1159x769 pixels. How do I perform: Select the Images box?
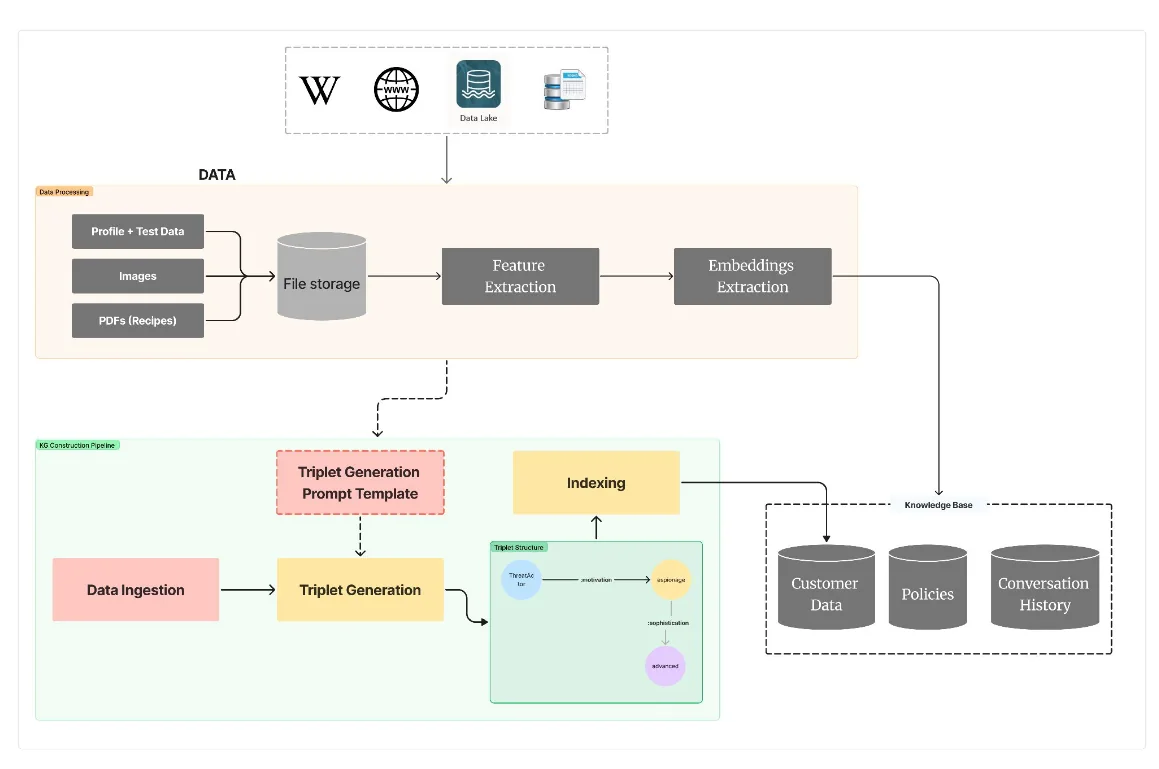[x=137, y=276]
